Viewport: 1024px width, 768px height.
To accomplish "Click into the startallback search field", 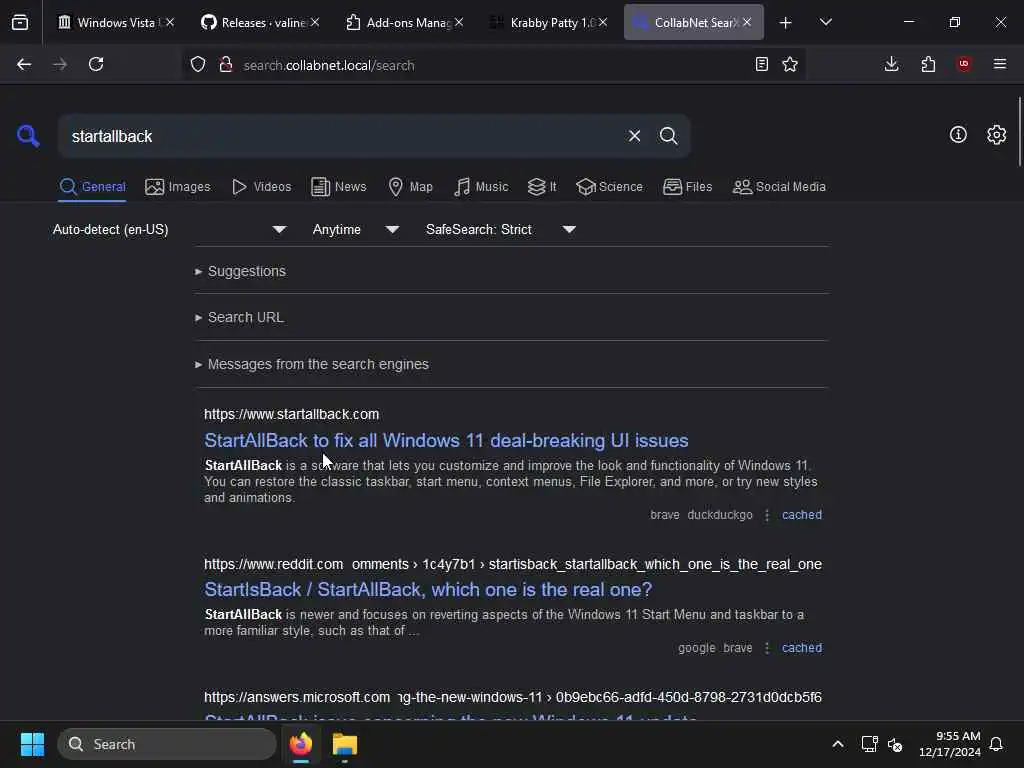I will 340,136.
